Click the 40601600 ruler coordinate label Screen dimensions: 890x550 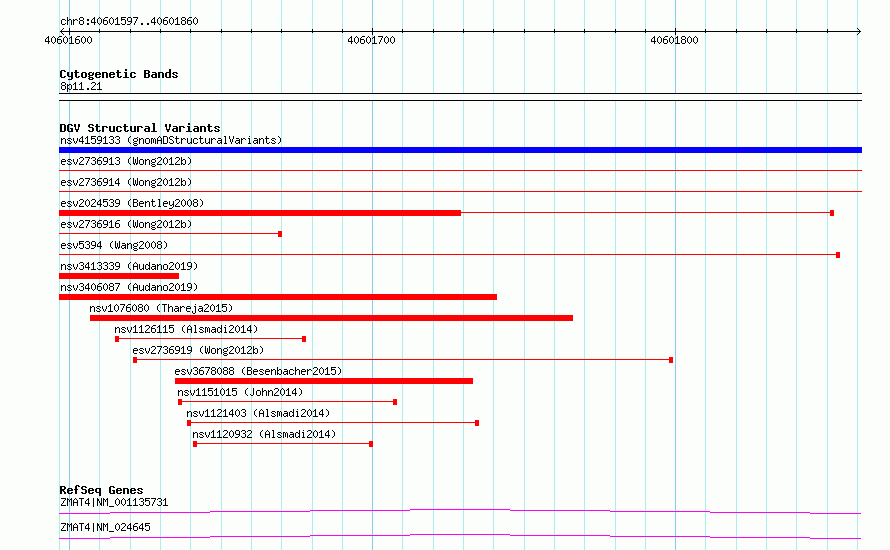pyautogui.click(x=68, y=40)
